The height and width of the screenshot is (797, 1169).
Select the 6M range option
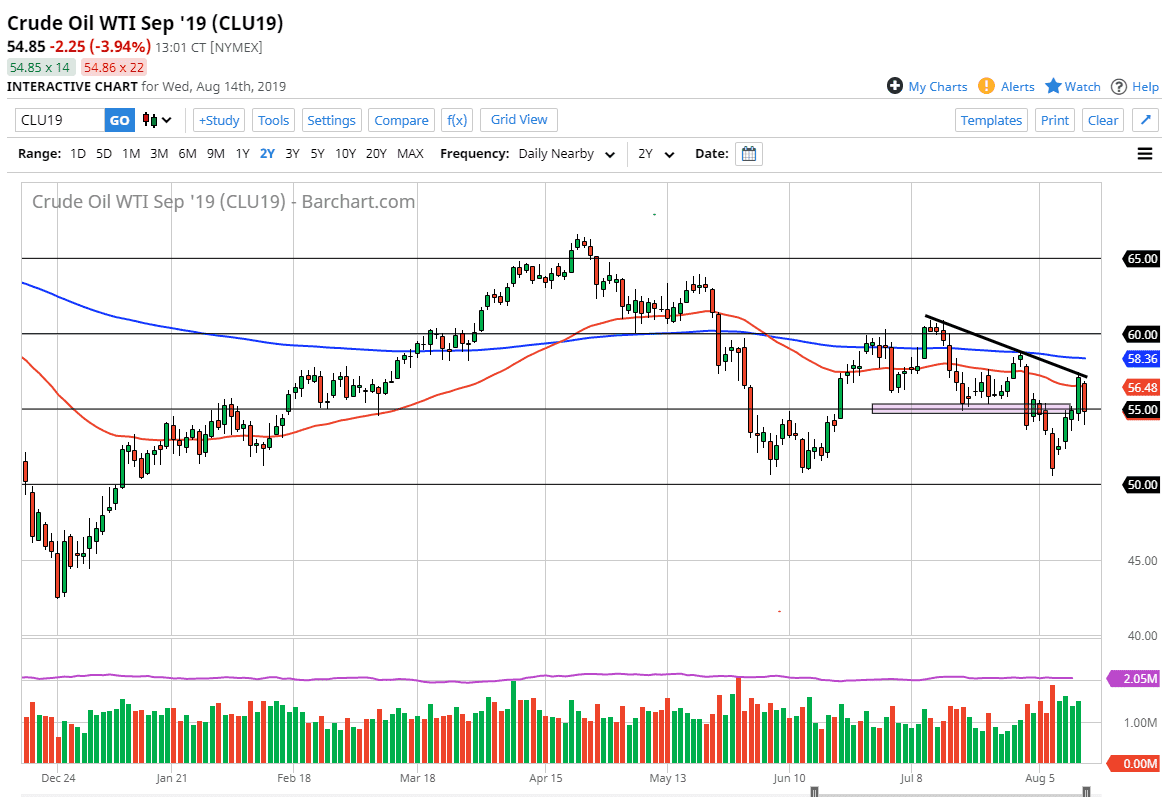186,153
